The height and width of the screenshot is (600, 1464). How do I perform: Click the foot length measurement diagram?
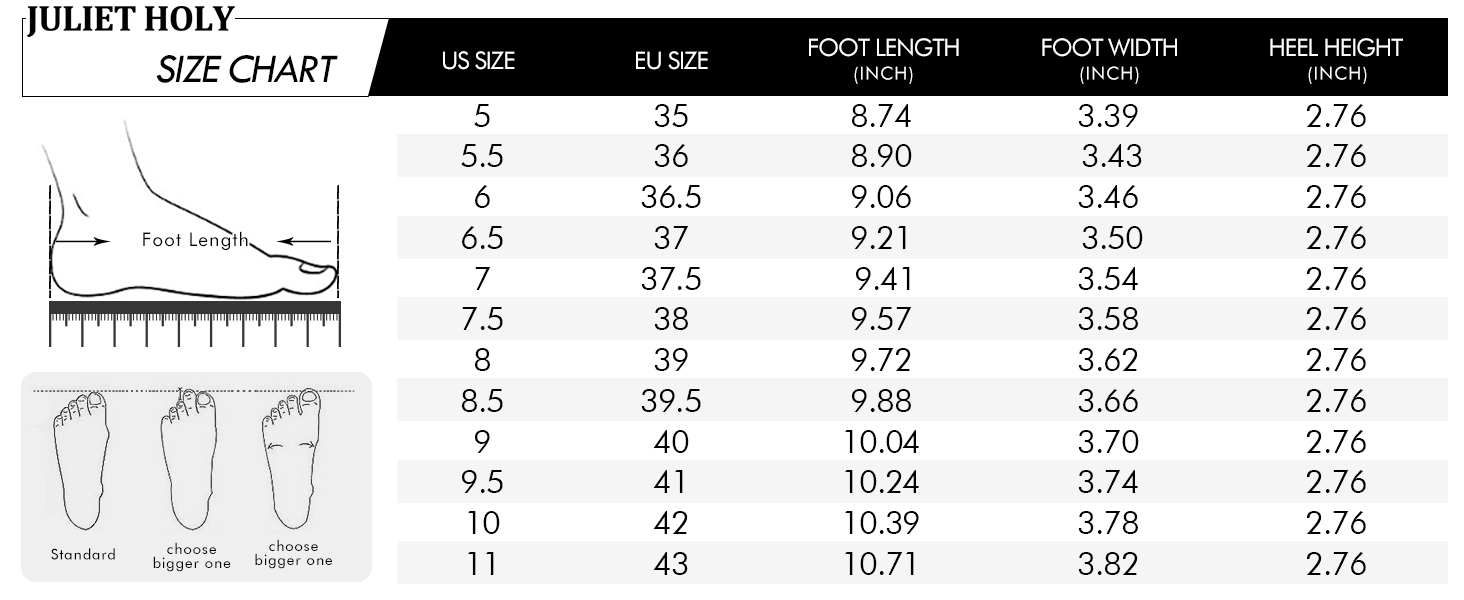coord(195,232)
